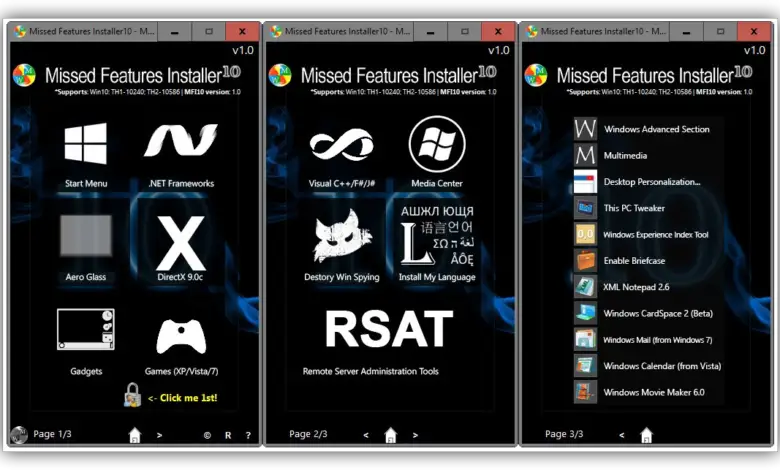The width and height of the screenshot is (780, 470).
Task: Select the 'Multimedia' label
Action: click(x=625, y=156)
